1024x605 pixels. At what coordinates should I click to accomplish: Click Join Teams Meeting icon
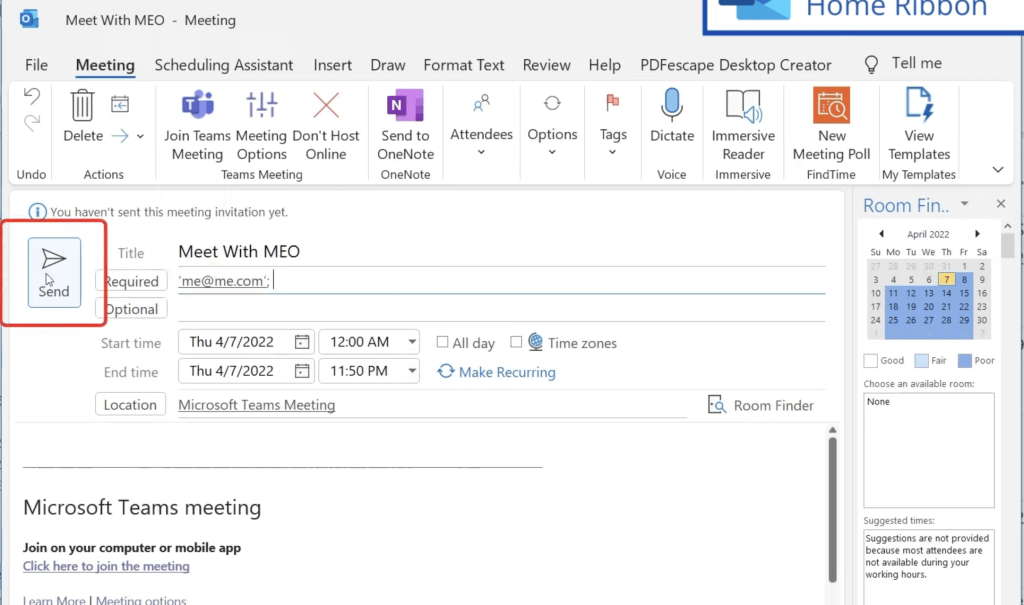tap(197, 105)
